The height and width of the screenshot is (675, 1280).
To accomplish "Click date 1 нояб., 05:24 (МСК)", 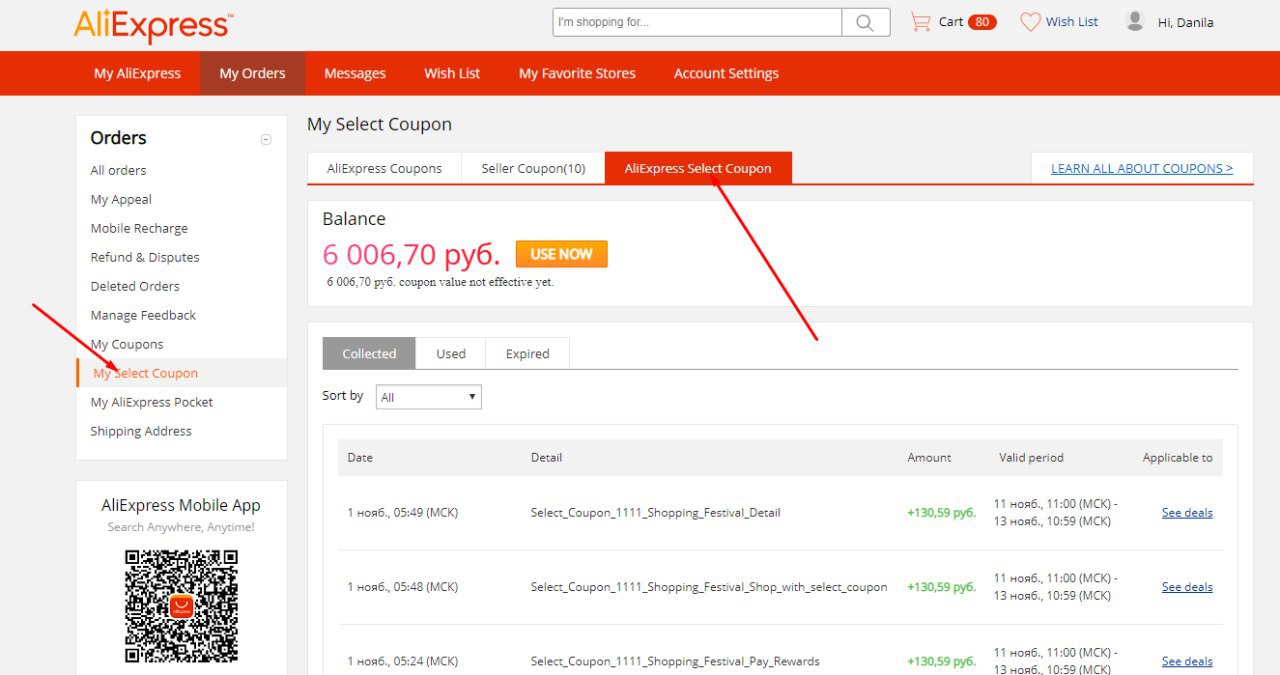I will (402, 661).
